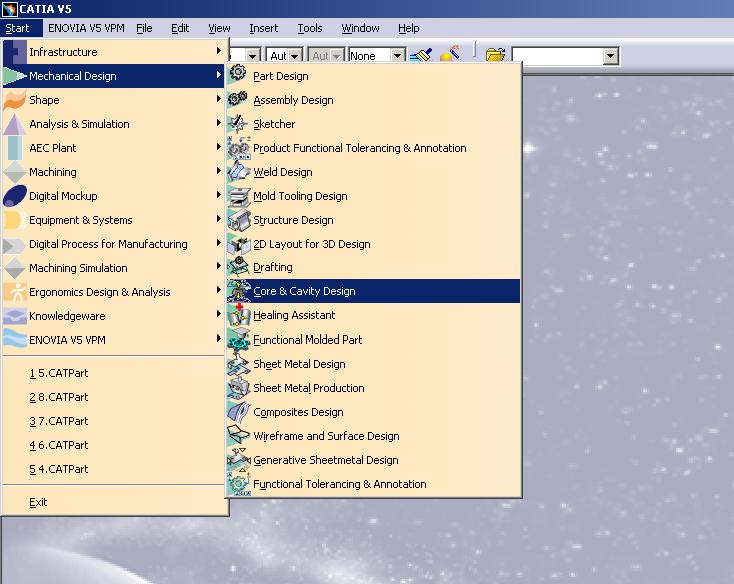Click the Assembly Design double-gear icon

coord(238,99)
